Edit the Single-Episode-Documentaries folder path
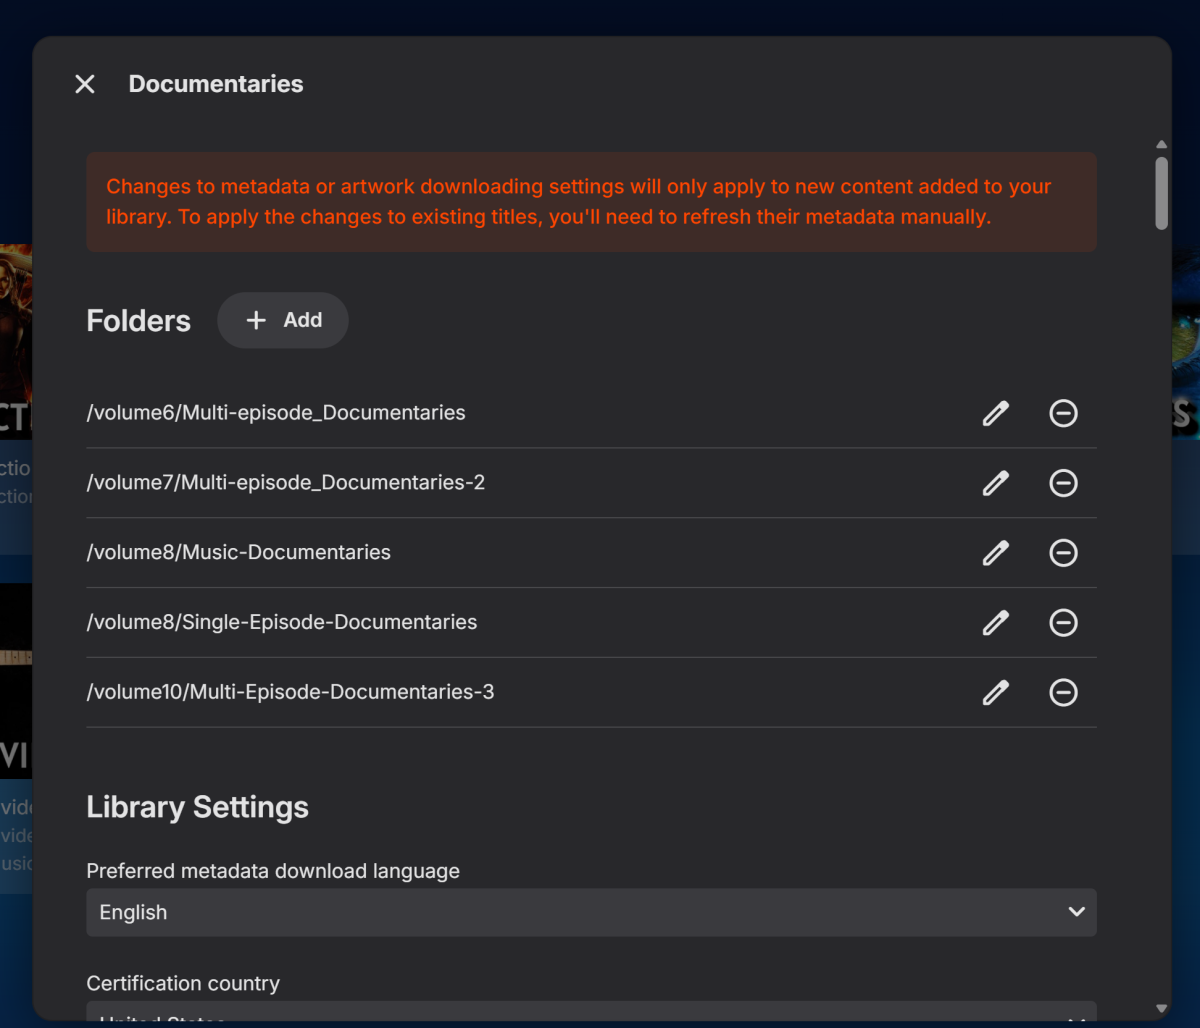 point(995,623)
